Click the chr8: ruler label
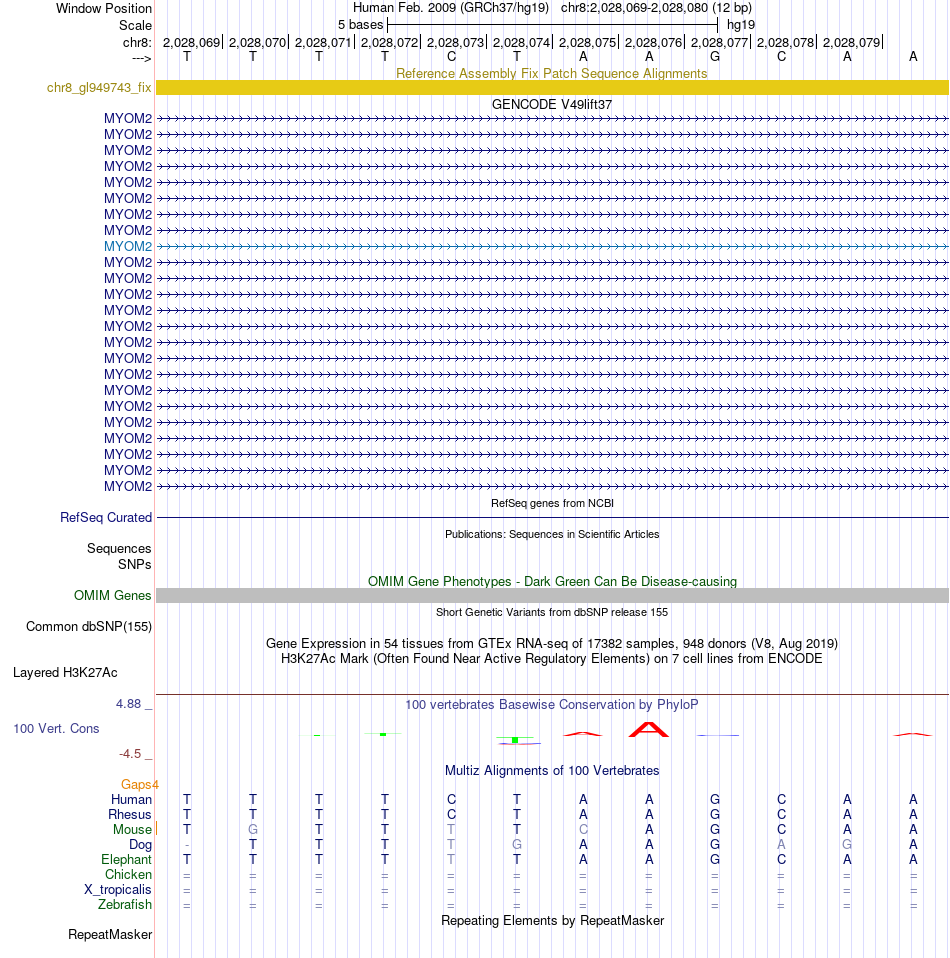 pyautogui.click(x=137, y=43)
